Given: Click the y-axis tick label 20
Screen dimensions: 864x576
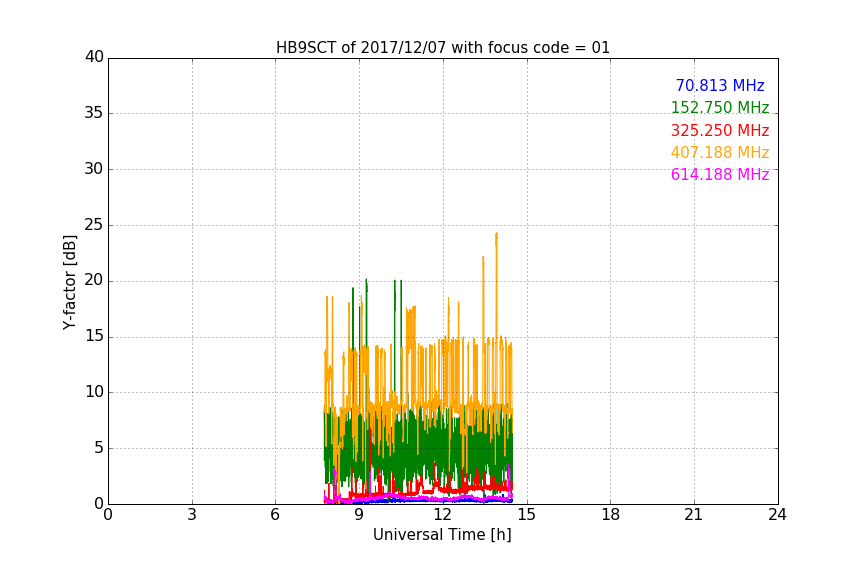Looking at the screenshot, I should click(x=94, y=281).
